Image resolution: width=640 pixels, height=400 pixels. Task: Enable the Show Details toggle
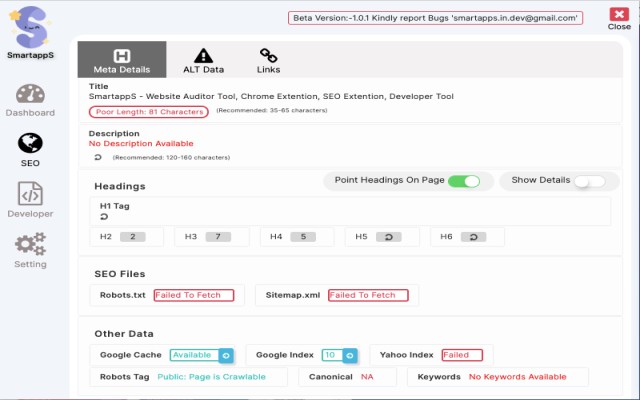click(589, 181)
